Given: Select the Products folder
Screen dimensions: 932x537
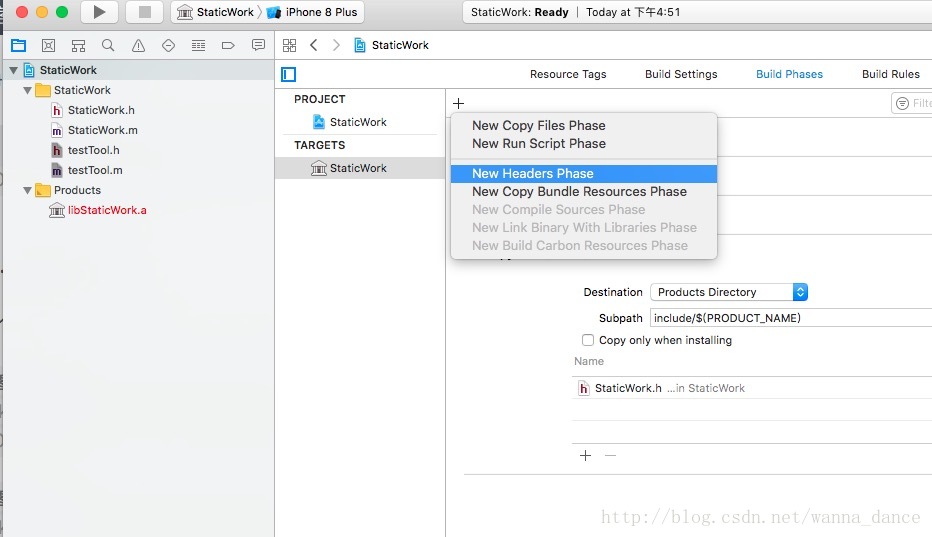Looking at the screenshot, I should pyautogui.click(x=77, y=190).
